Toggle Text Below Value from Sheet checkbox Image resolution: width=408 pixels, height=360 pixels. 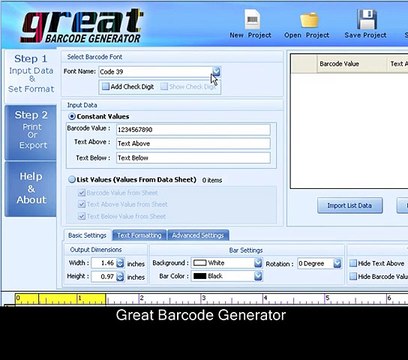[x=82, y=216]
